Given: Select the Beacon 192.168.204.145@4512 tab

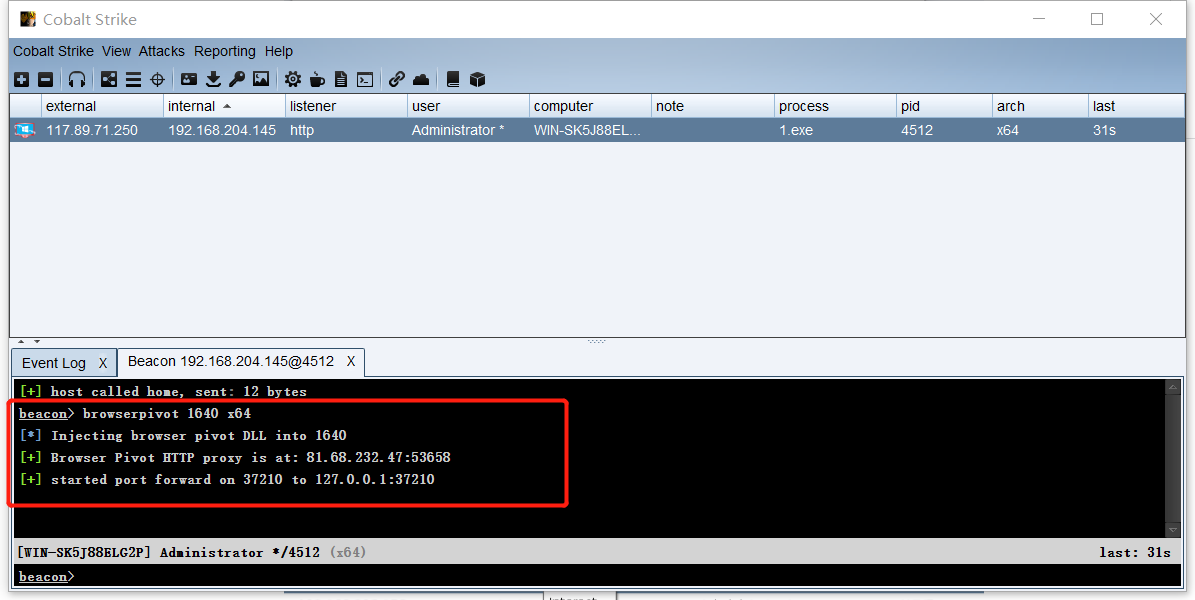Looking at the screenshot, I should 231,361.
